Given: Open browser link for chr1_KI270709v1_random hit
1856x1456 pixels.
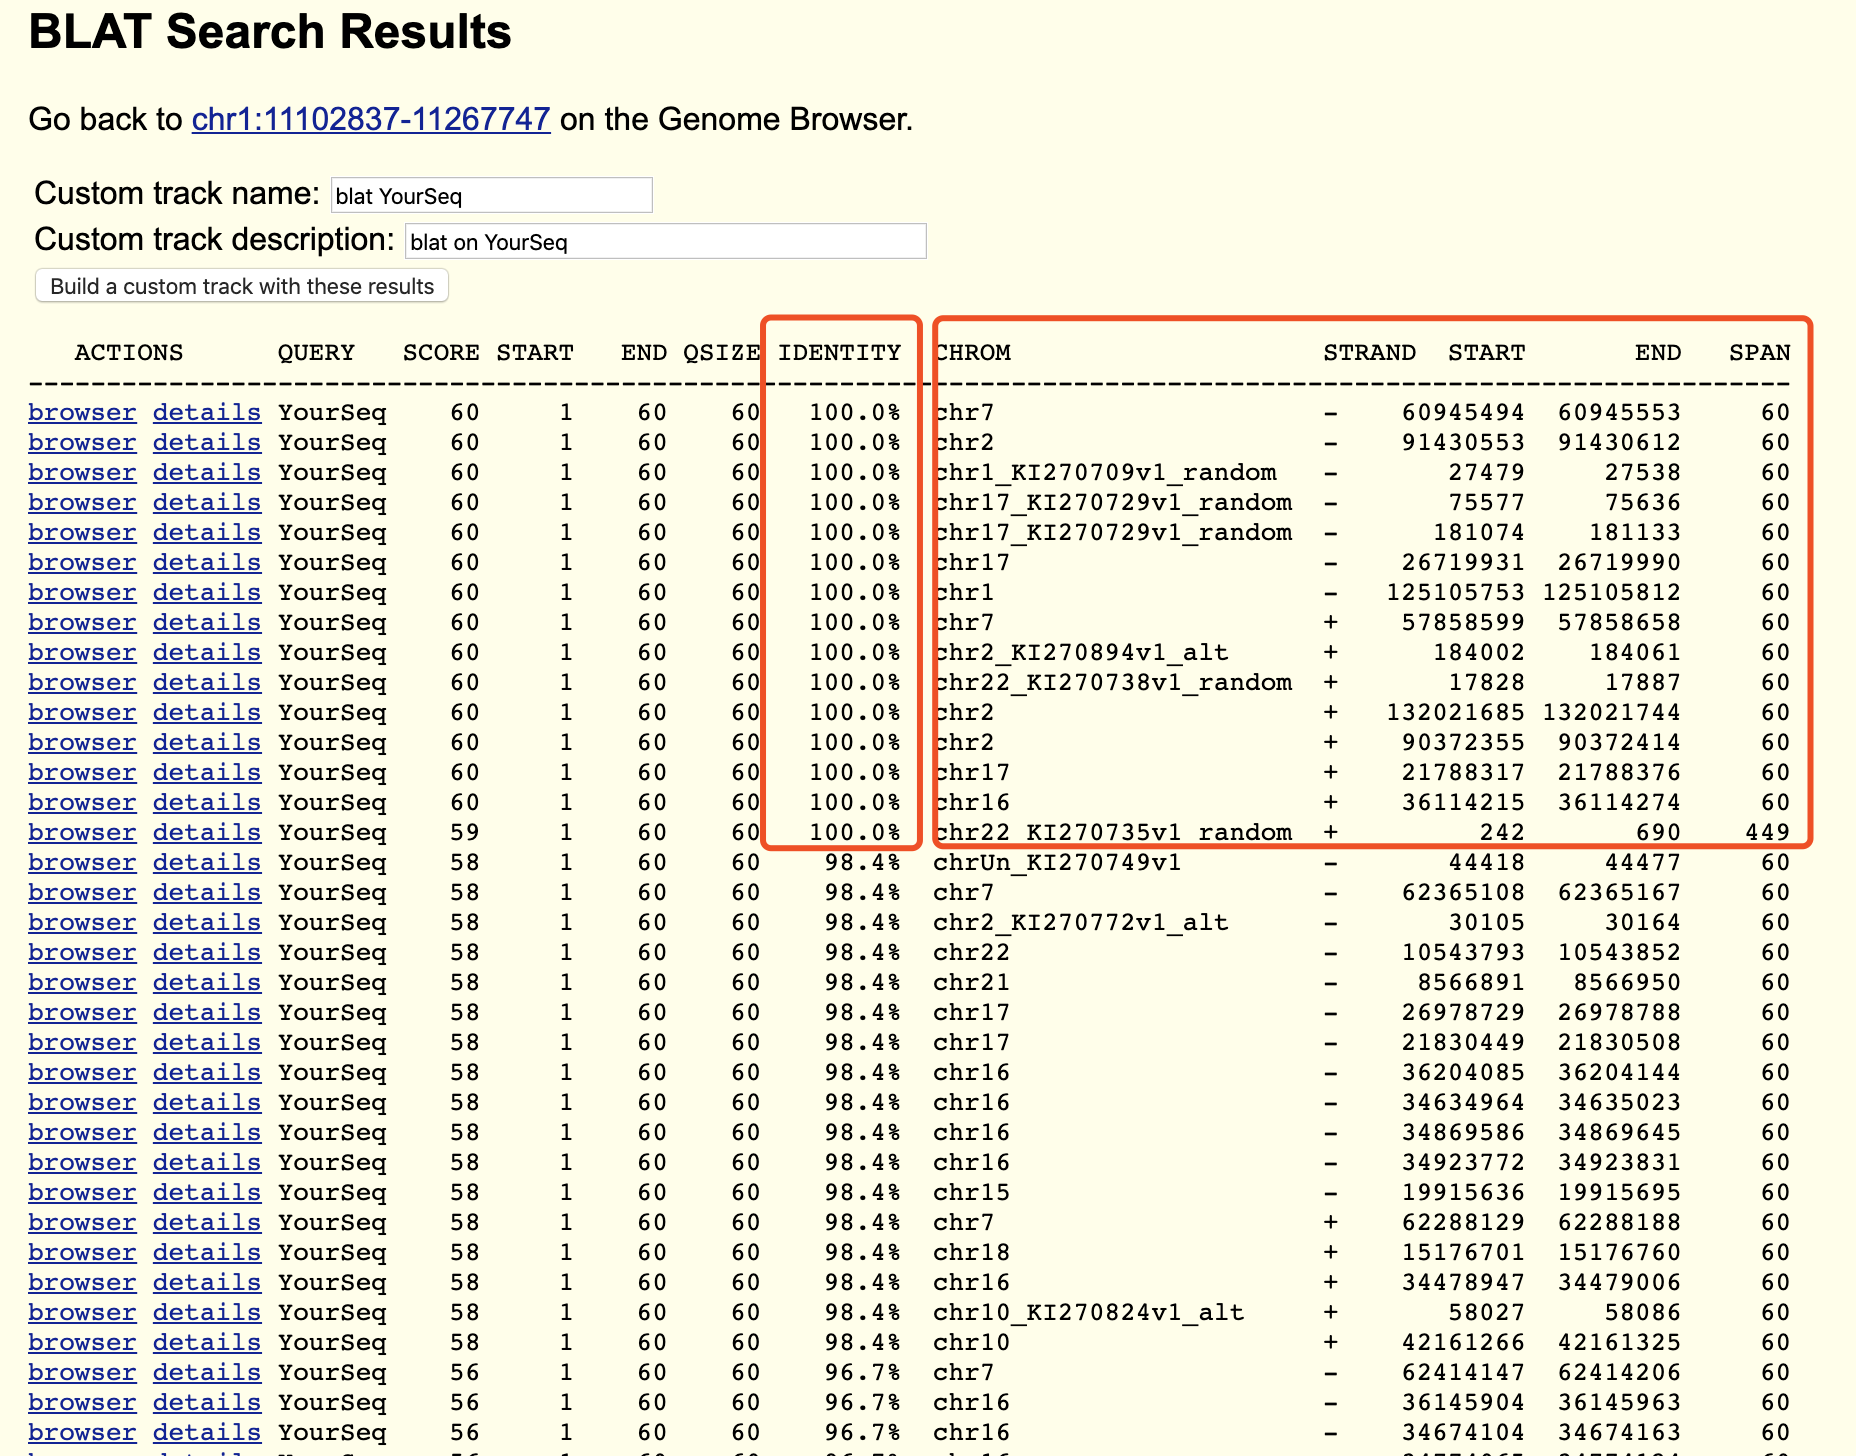Looking at the screenshot, I should coord(82,472).
